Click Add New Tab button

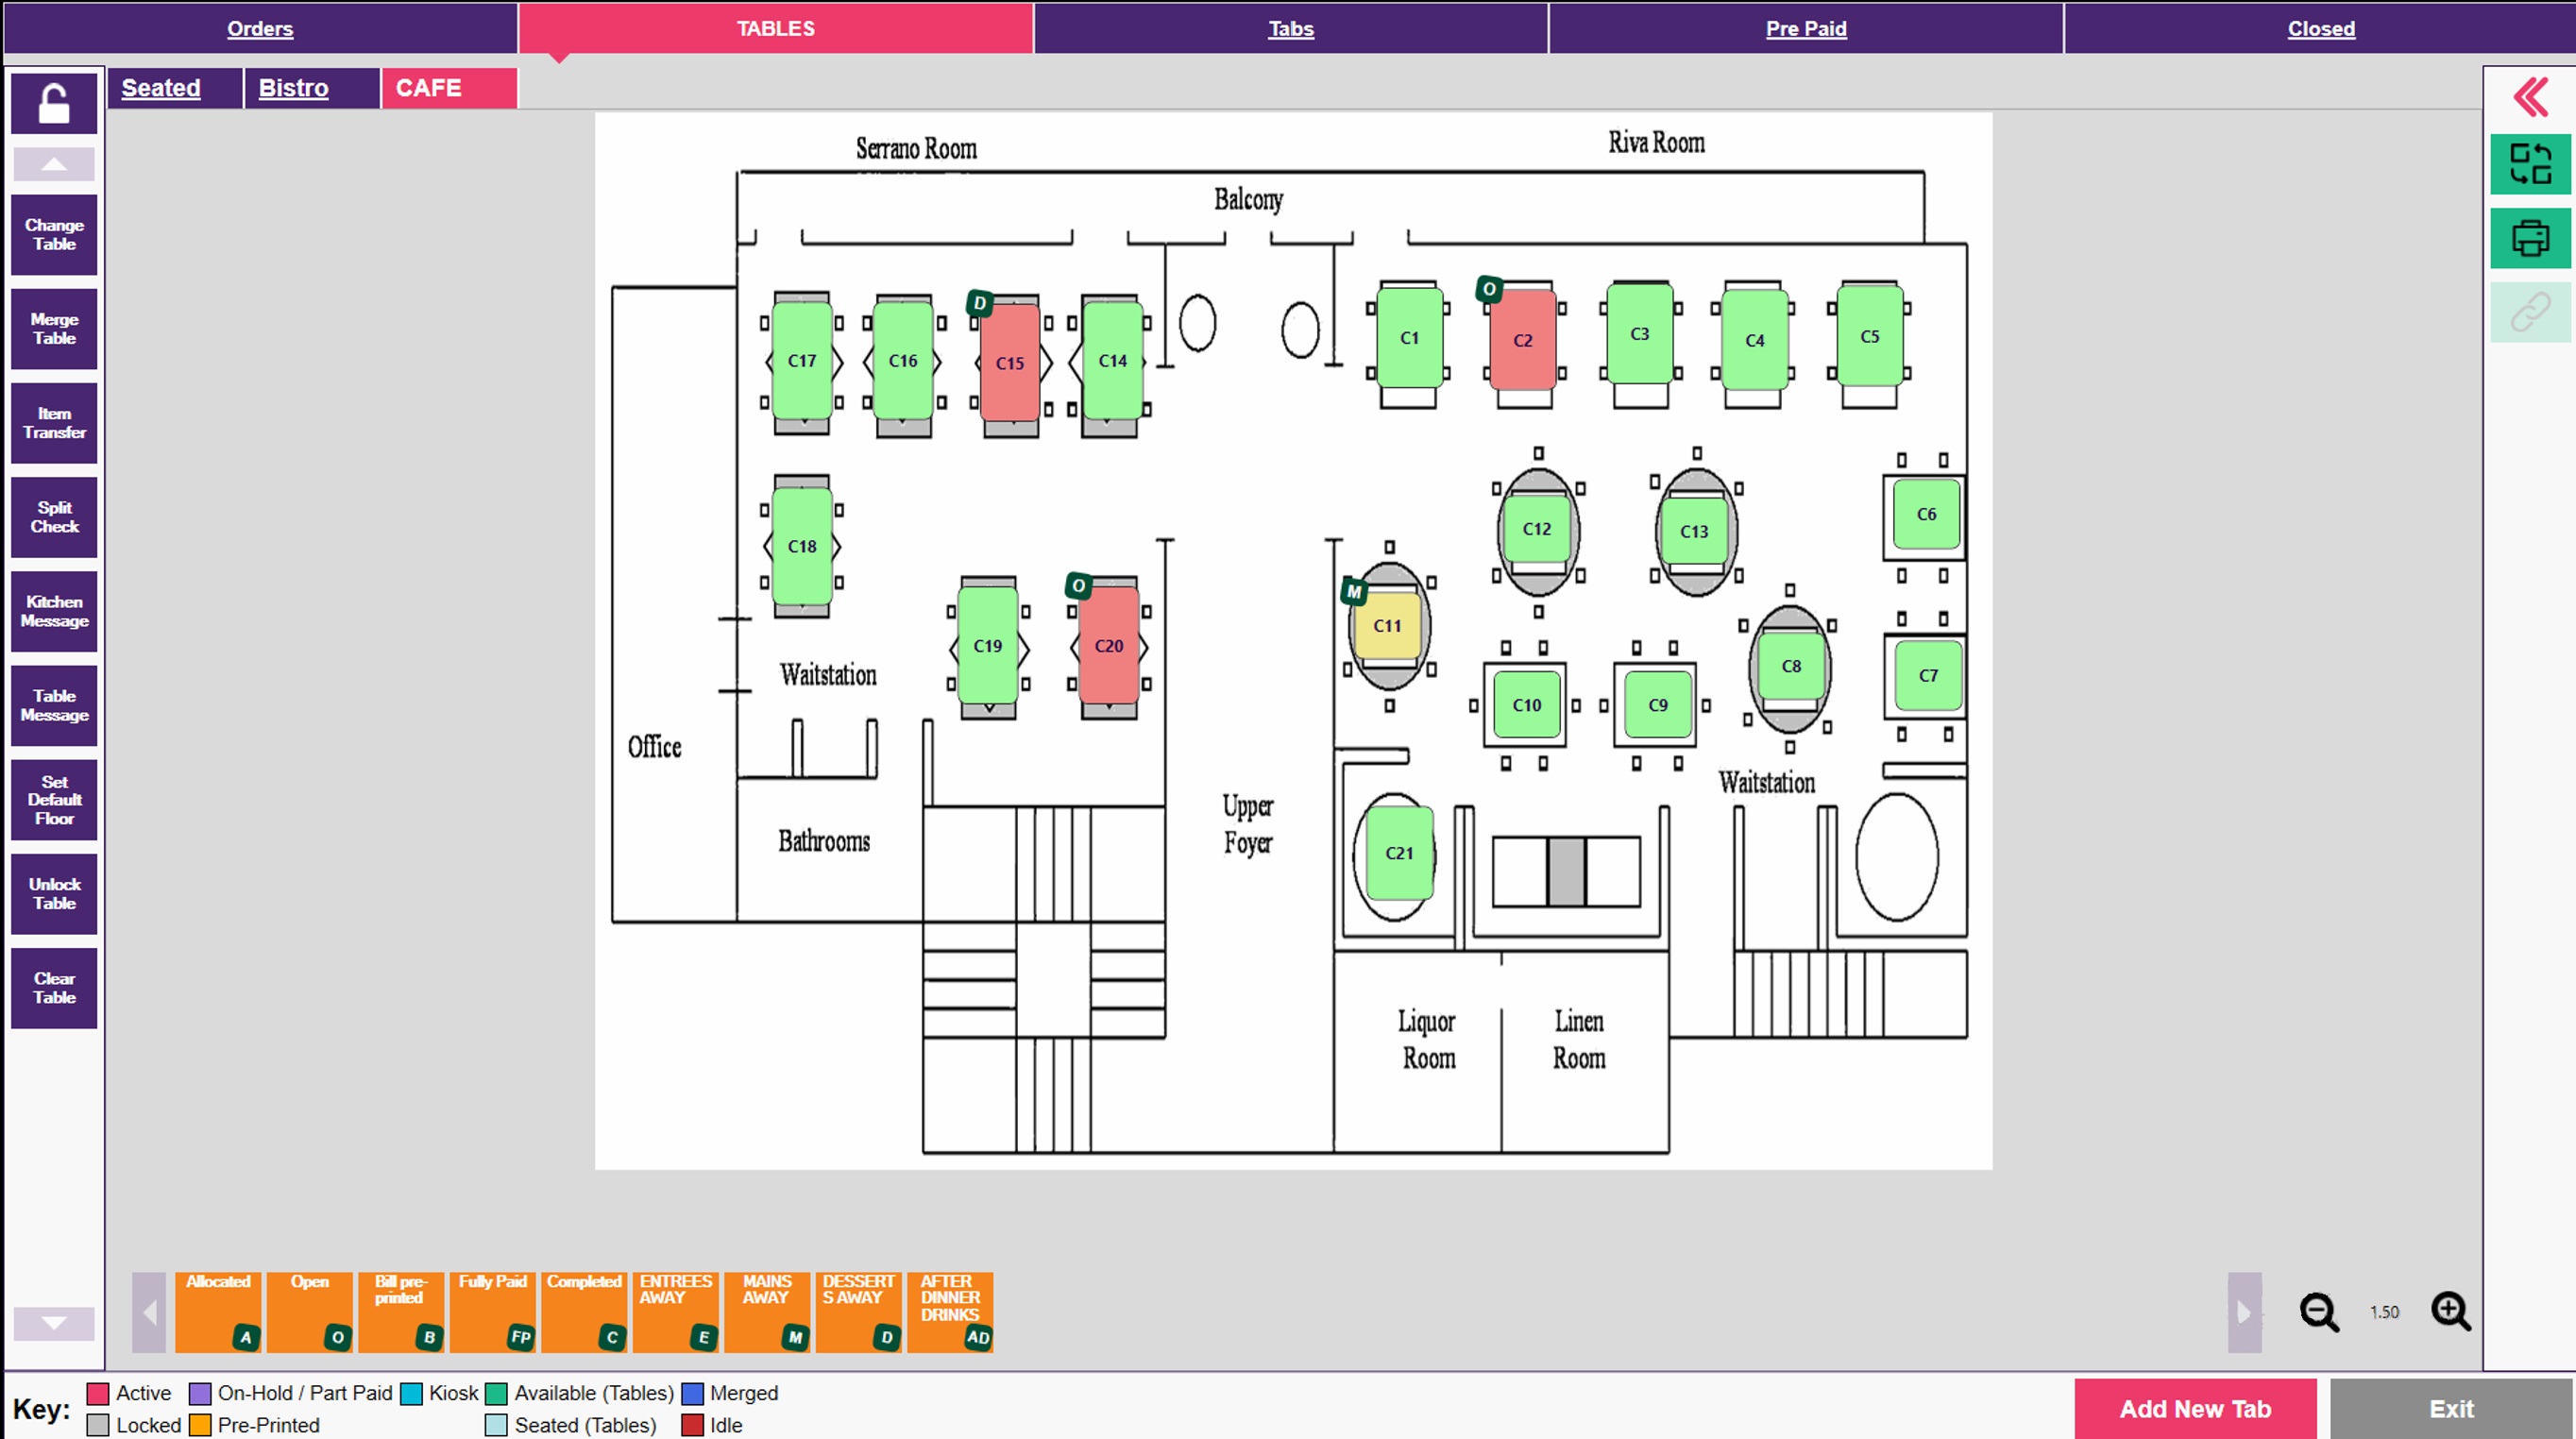[2195, 1408]
